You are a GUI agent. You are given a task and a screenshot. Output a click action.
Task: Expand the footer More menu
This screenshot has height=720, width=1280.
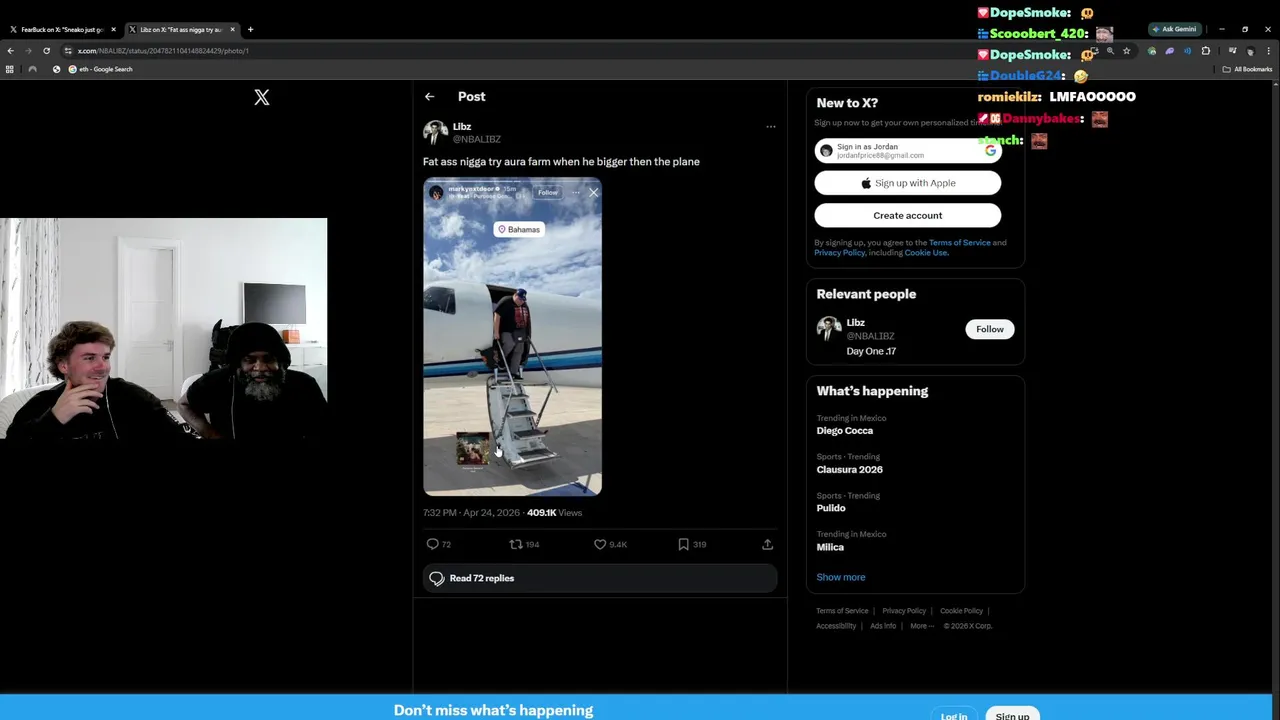922,626
